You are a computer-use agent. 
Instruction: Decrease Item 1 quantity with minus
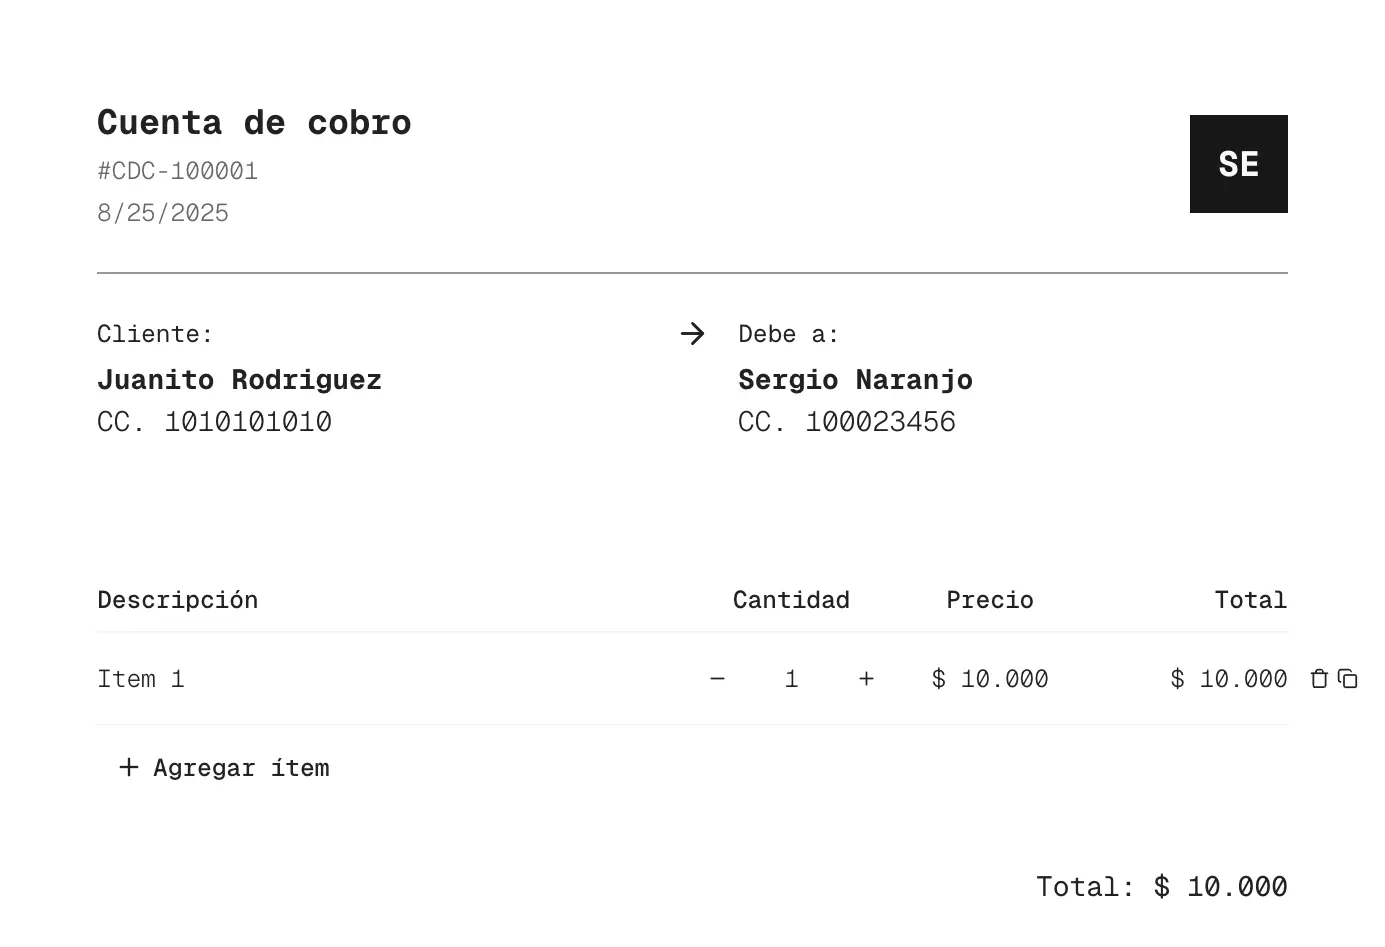click(x=717, y=679)
